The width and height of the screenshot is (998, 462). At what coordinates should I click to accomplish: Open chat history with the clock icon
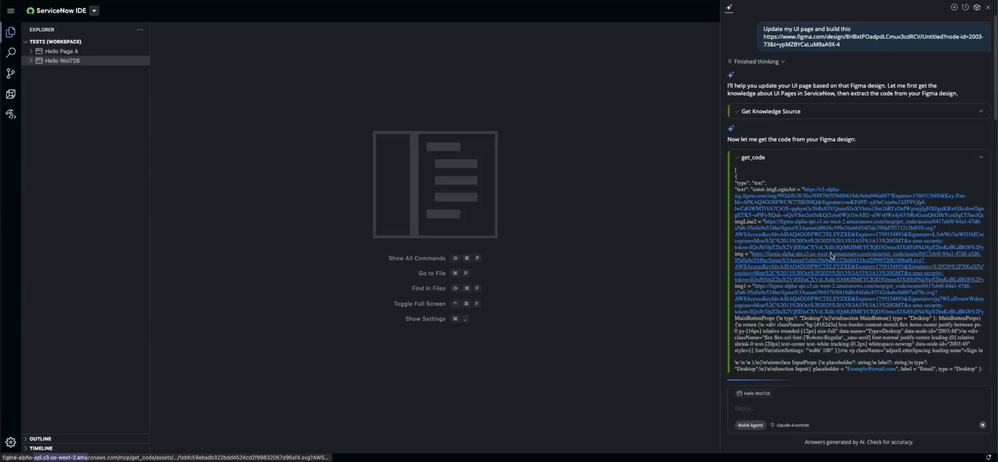pyautogui.click(x=966, y=8)
